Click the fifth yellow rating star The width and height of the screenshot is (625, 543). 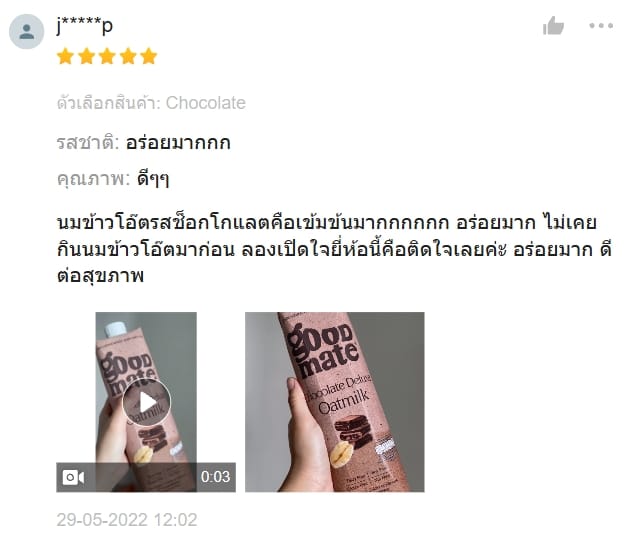[x=149, y=56]
